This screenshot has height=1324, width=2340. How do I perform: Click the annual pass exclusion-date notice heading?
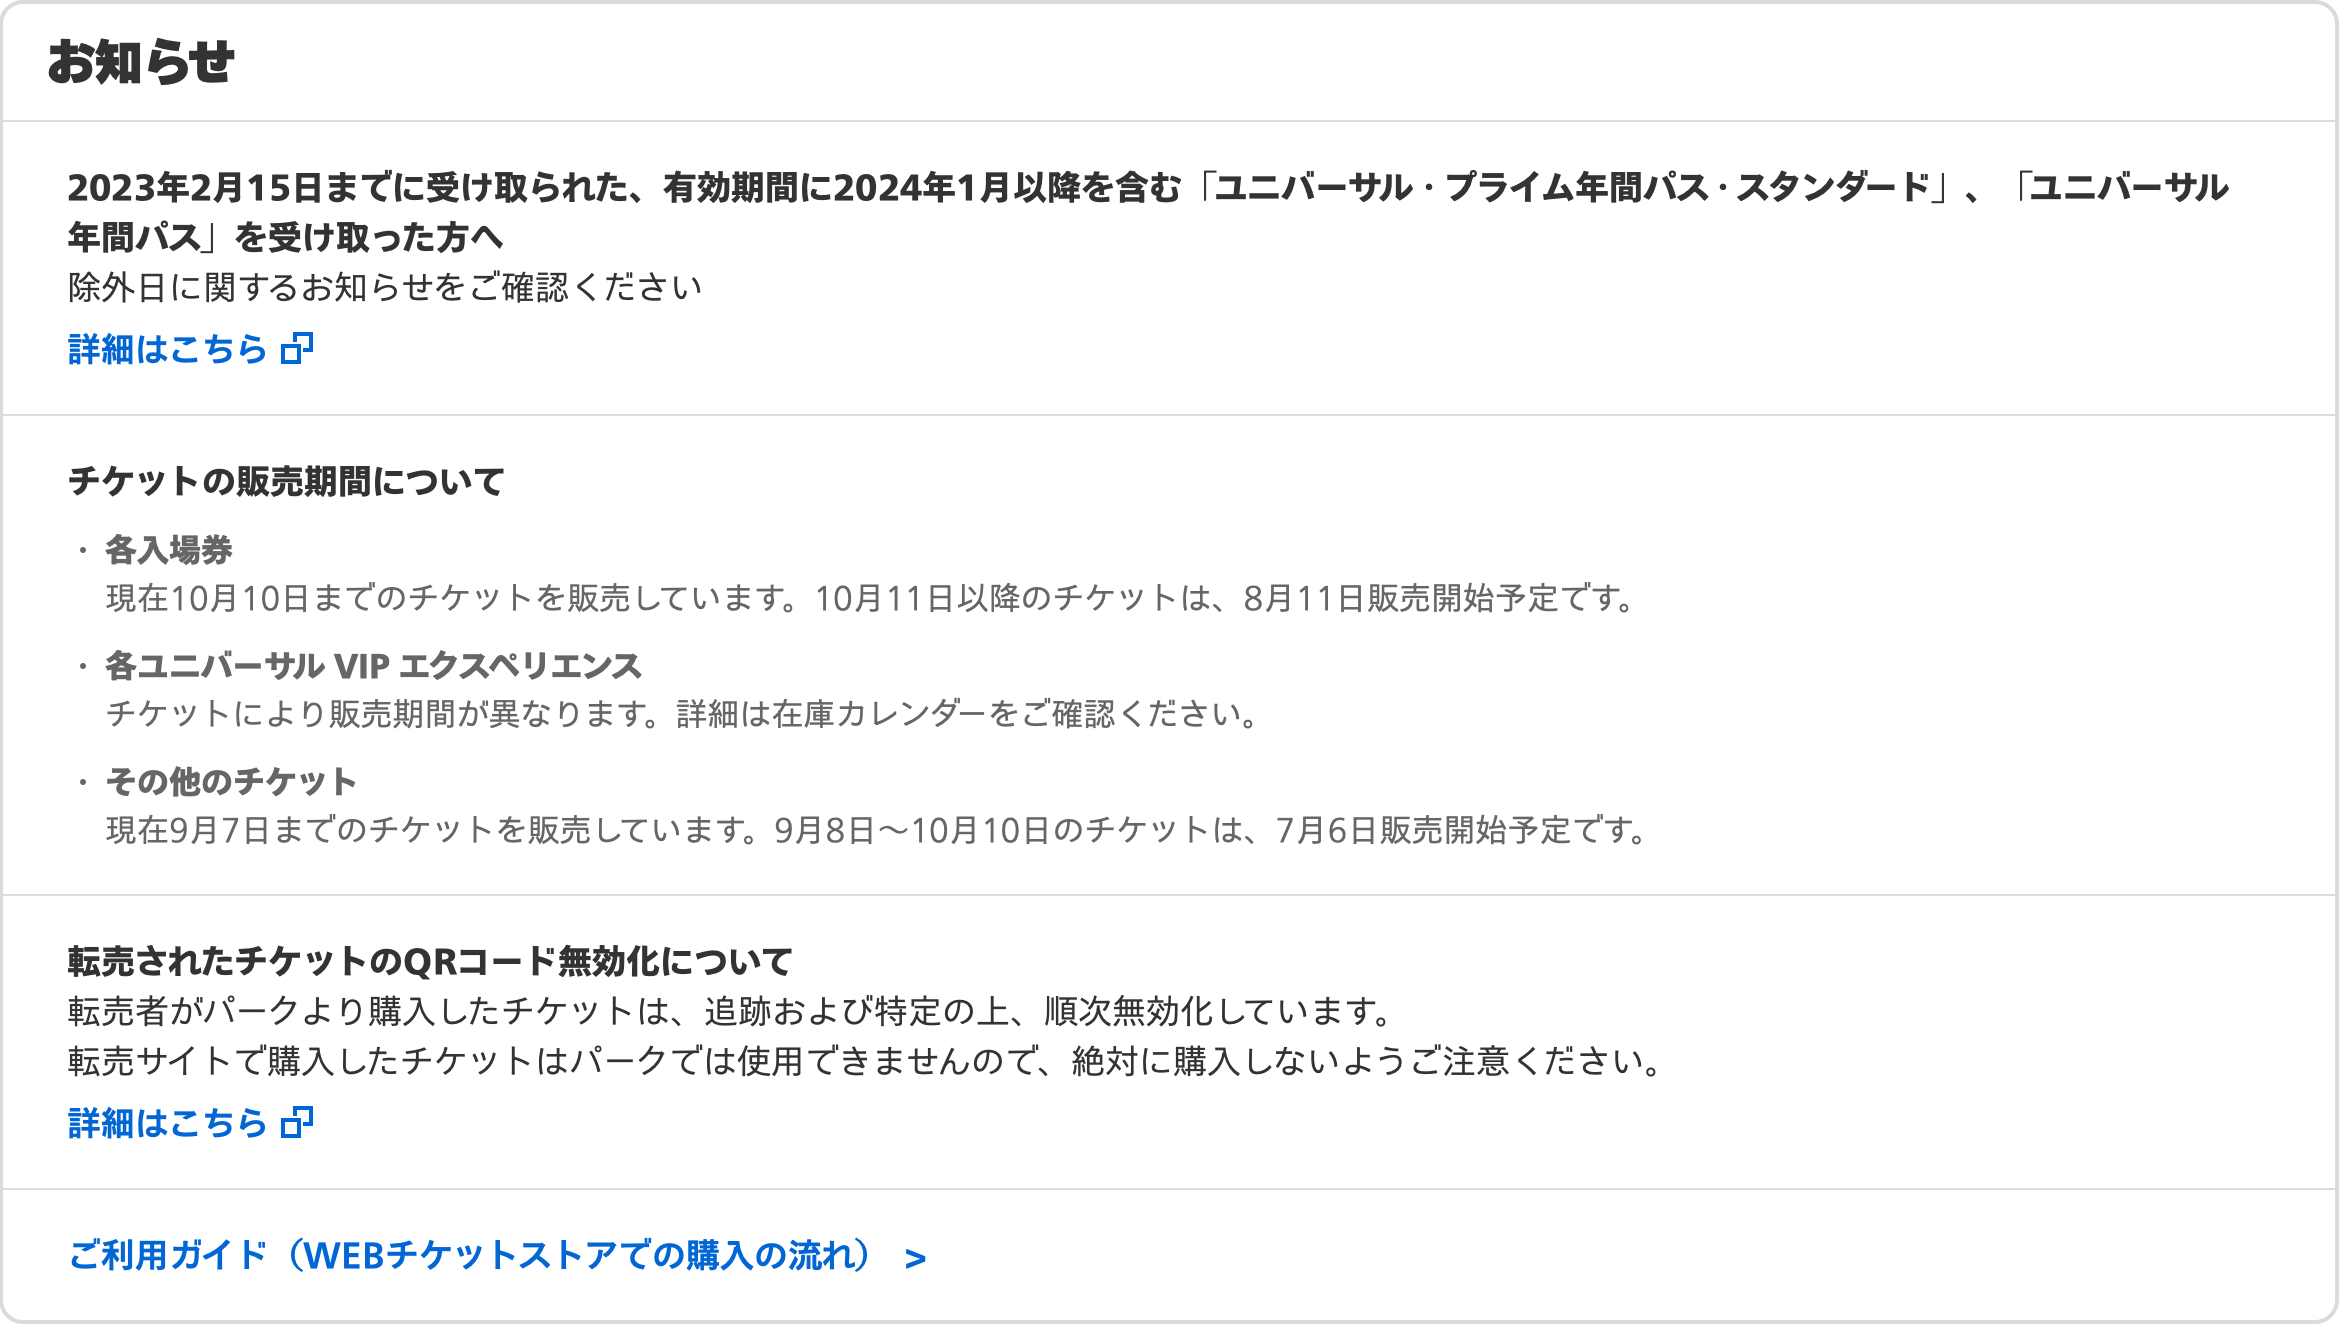pyautogui.click(x=1148, y=212)
